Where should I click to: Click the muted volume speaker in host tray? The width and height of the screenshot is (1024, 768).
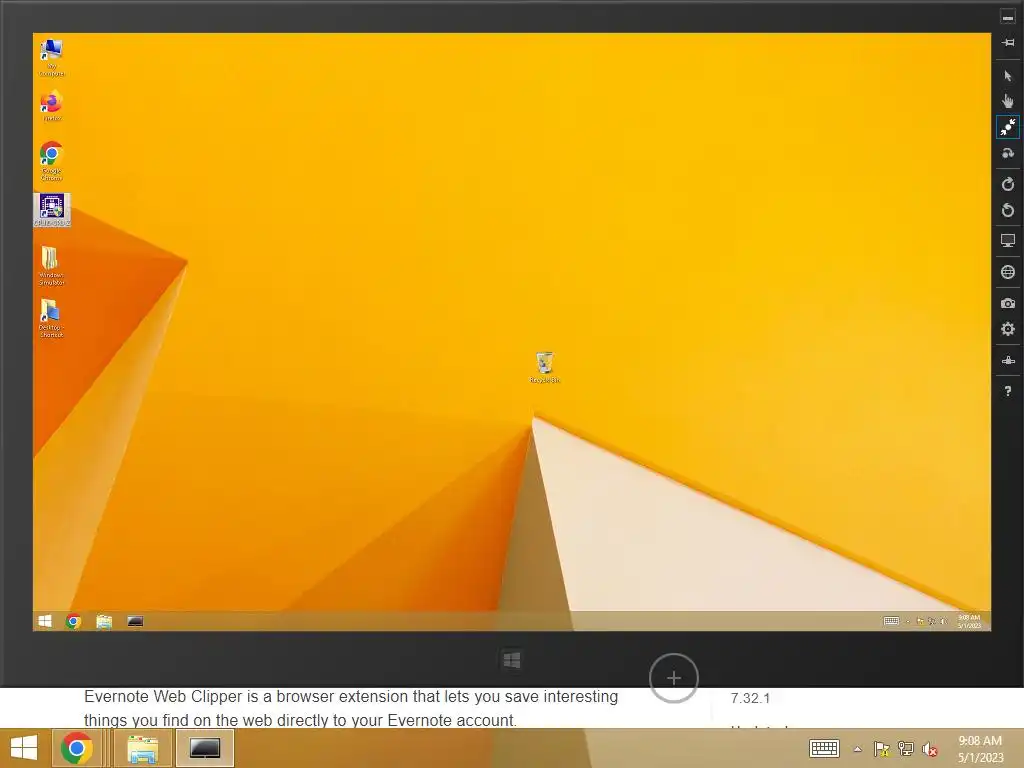(929, 749)
